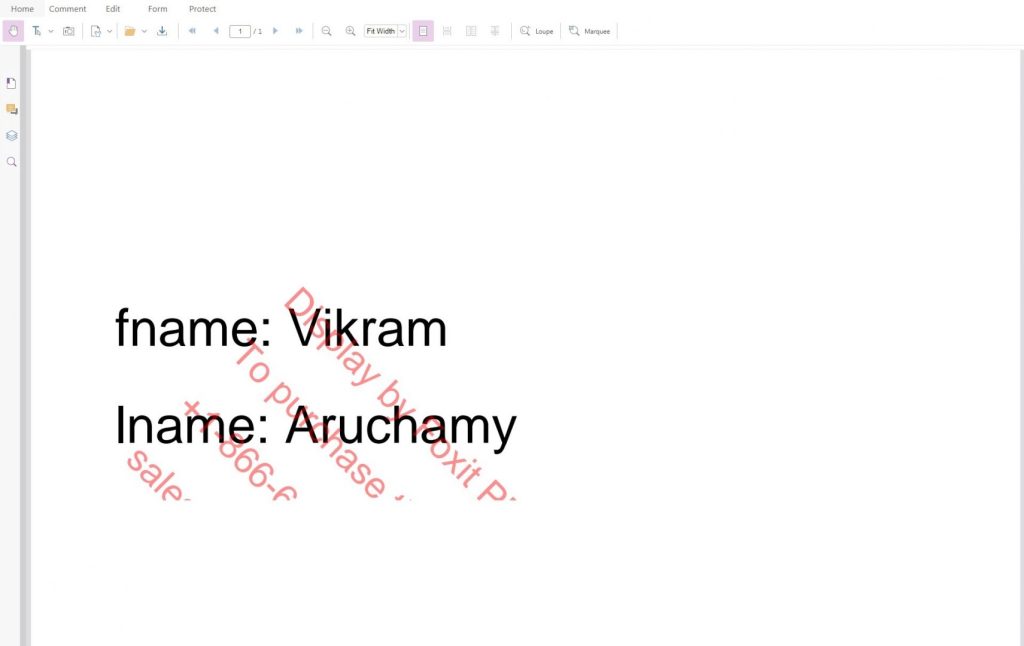Toggle continuous page view mode
Image resolution: width=1024 pixels, height=646 pixels.
447,31
